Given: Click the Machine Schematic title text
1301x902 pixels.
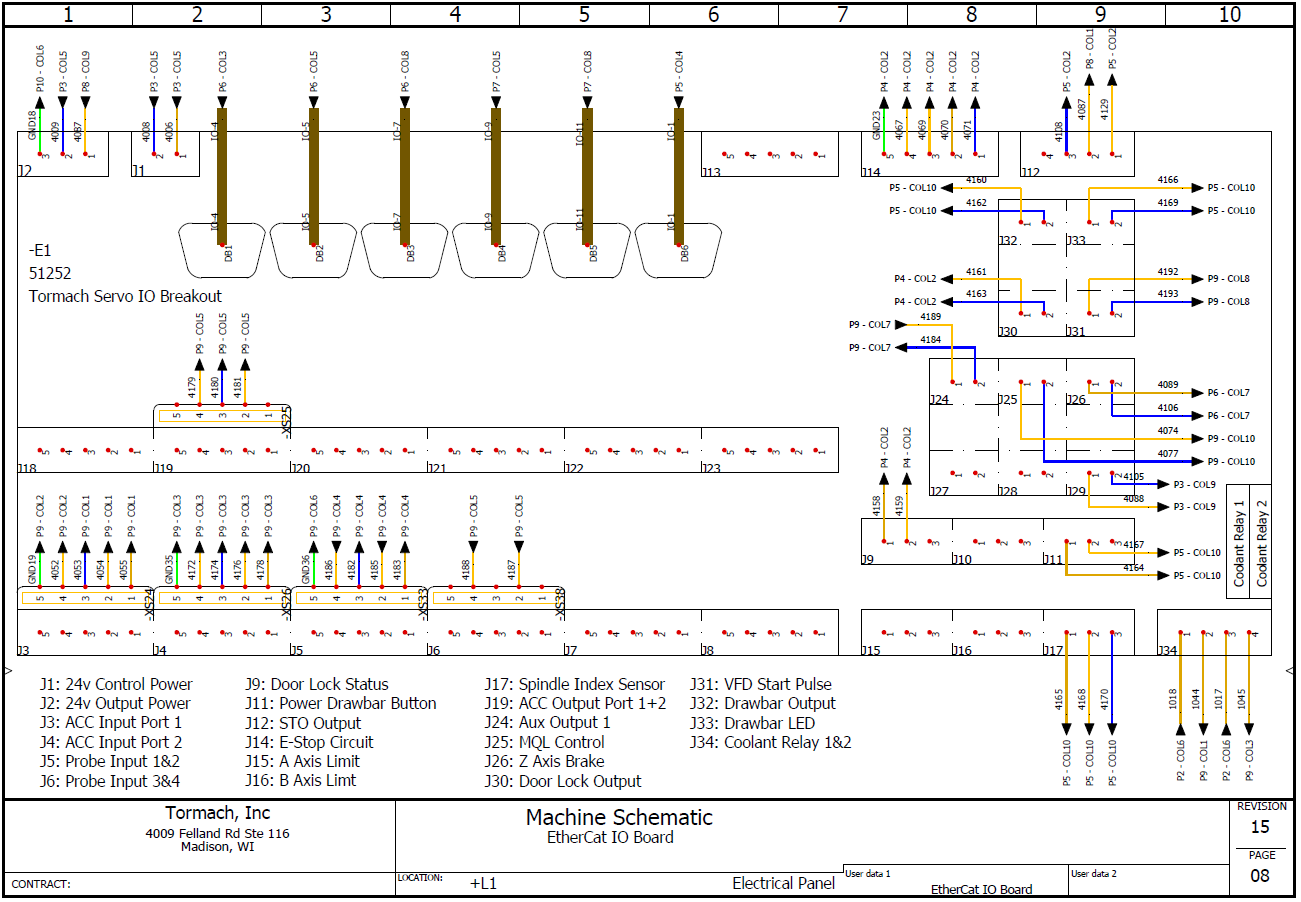Looking at the screenshot, I should point(619,817).
